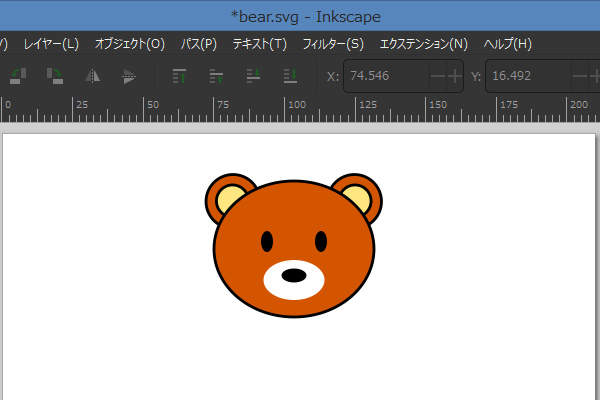Click the rotate 90° counter-clockwise icon
This screenshot has height=400, width=600.
[x=18, y=76]
